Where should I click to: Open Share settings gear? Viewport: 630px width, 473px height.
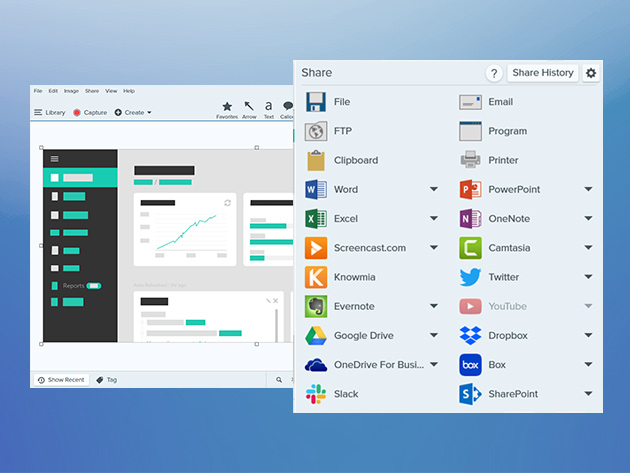coord(591,73)
